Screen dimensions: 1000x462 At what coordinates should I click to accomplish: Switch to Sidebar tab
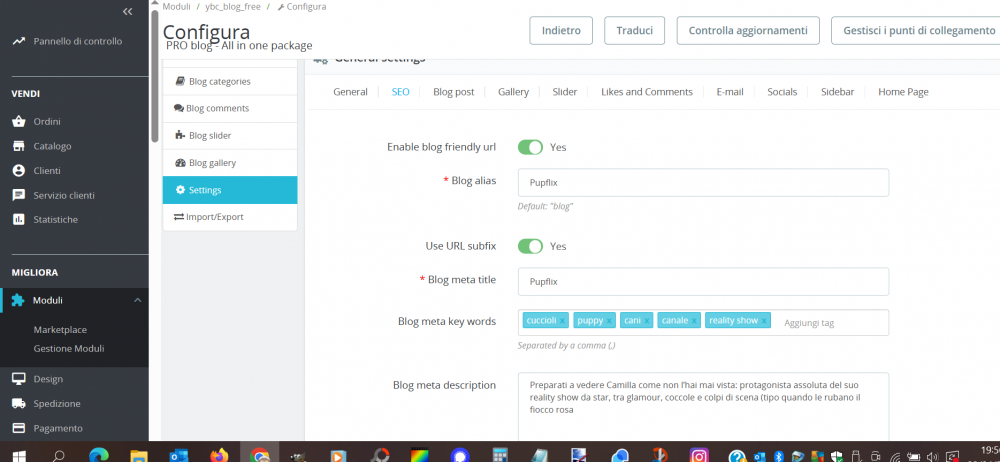[x=837, y=92]
